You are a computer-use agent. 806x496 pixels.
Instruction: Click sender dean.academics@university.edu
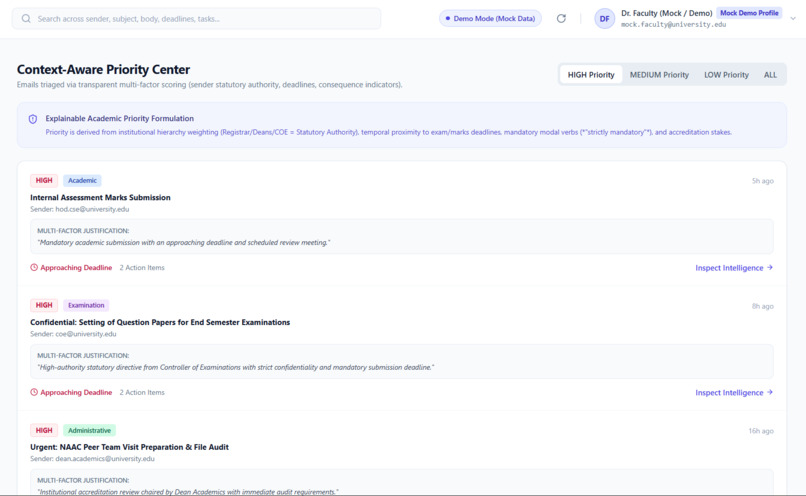coord(105,459)
